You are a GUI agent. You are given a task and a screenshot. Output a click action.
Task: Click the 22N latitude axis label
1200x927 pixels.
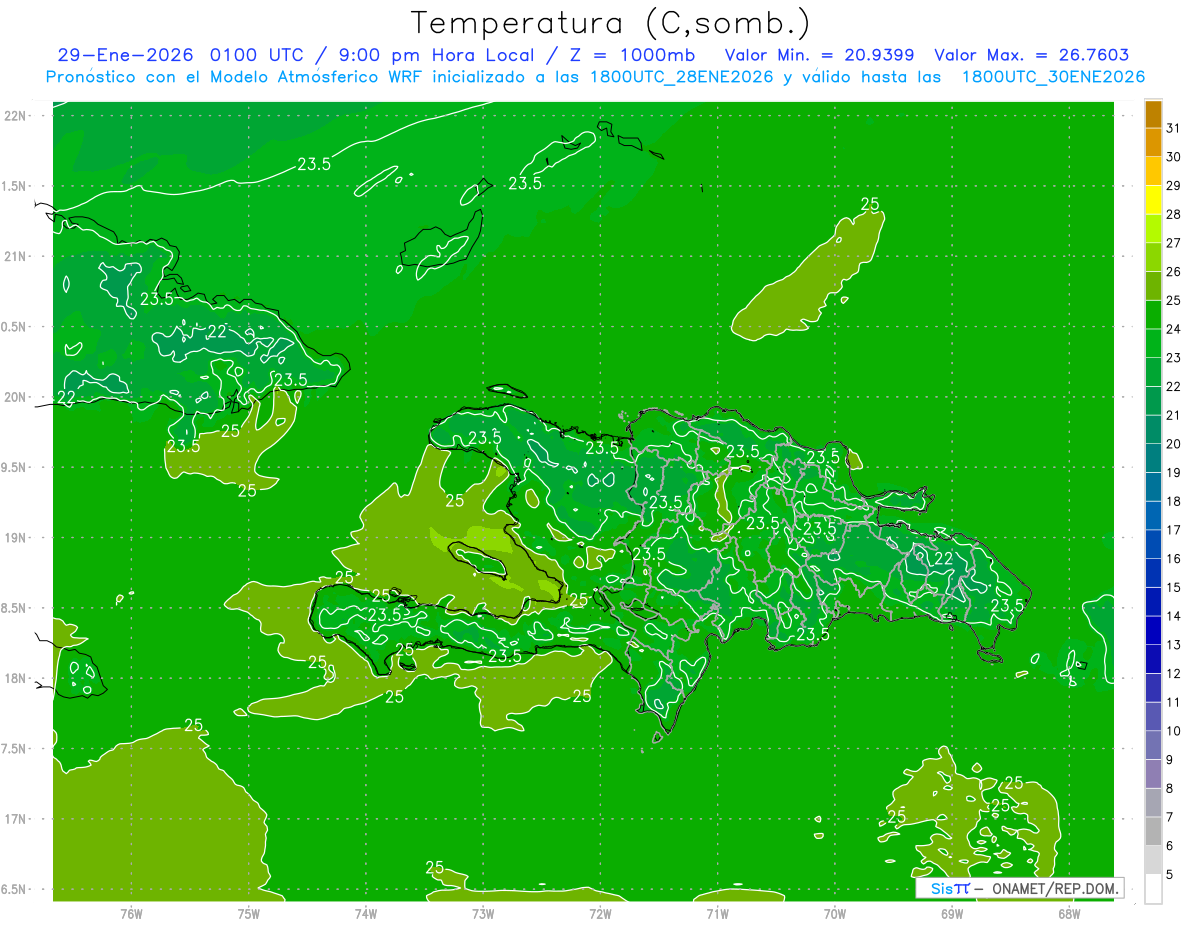coord(16,115)
